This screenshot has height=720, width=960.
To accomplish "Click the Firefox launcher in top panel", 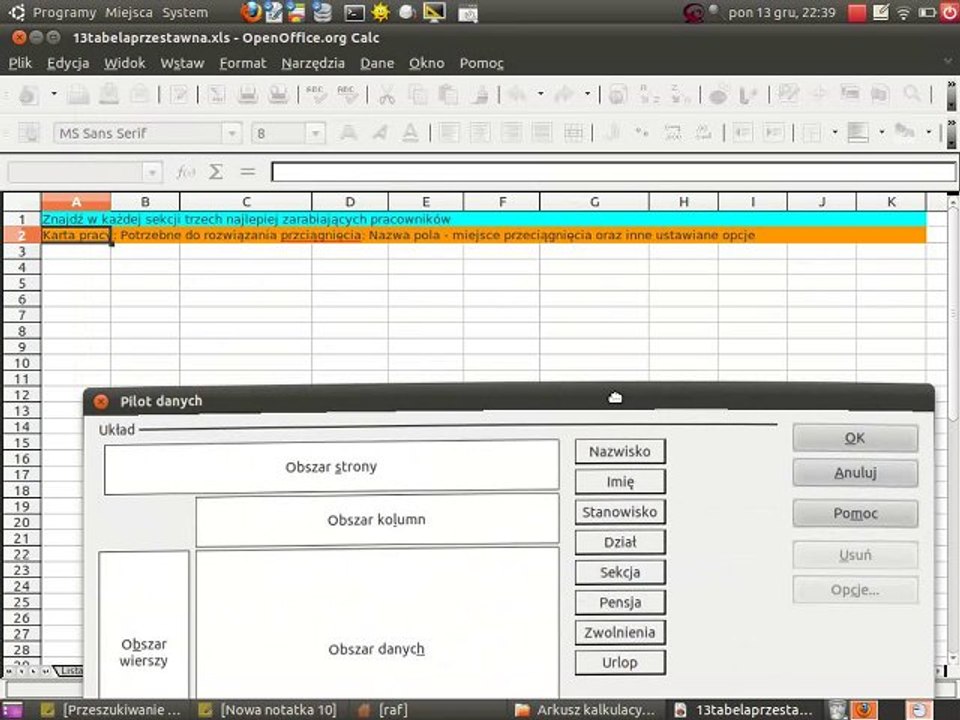I will point(251,12).
